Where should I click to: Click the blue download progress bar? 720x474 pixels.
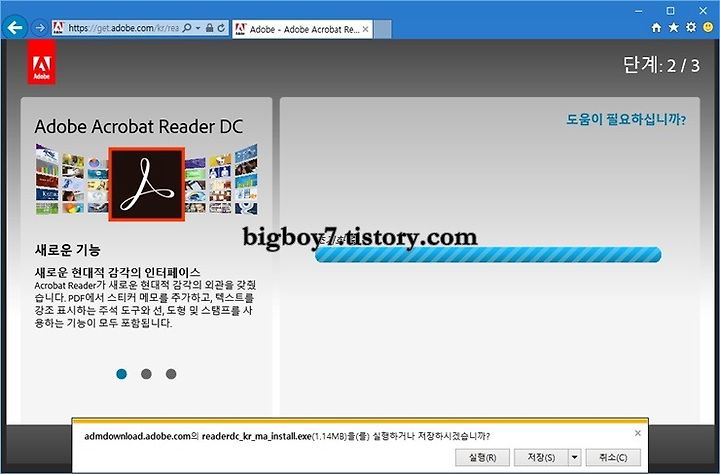click(x=488, y=254)
